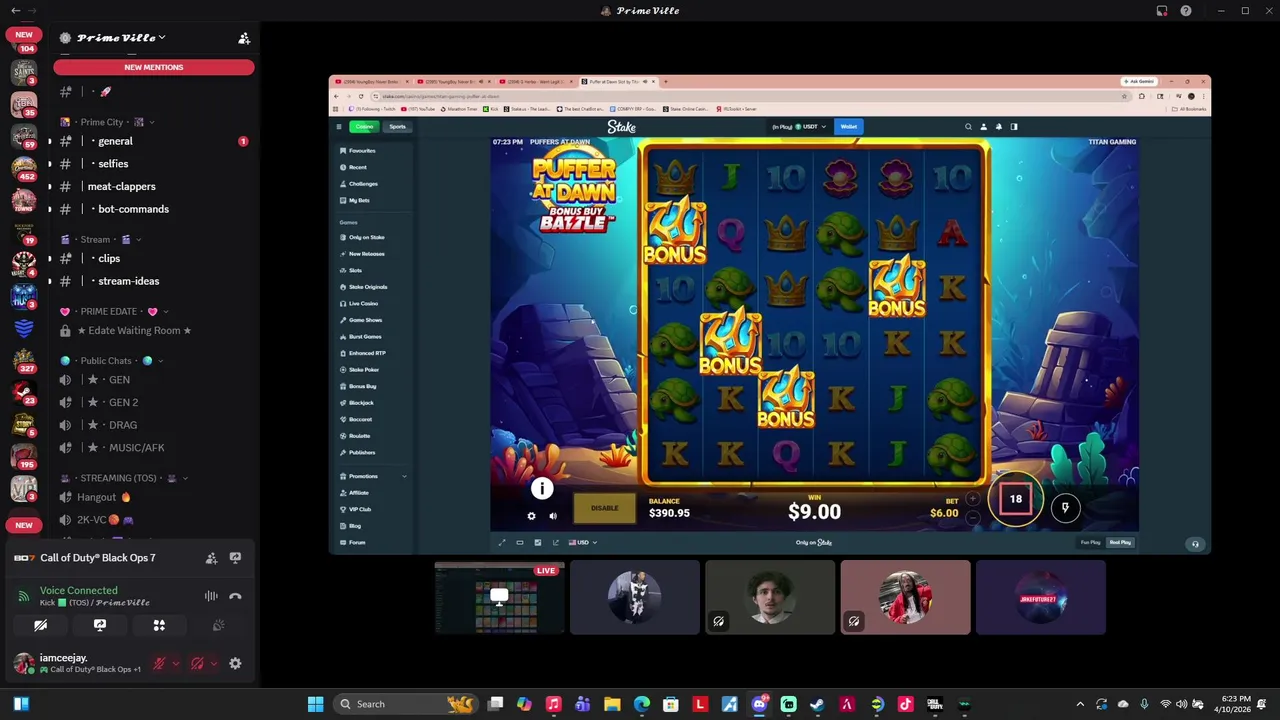The image size is (1280, 720).
Task: Click the DISABLE button in slot game
Action: 604,508
